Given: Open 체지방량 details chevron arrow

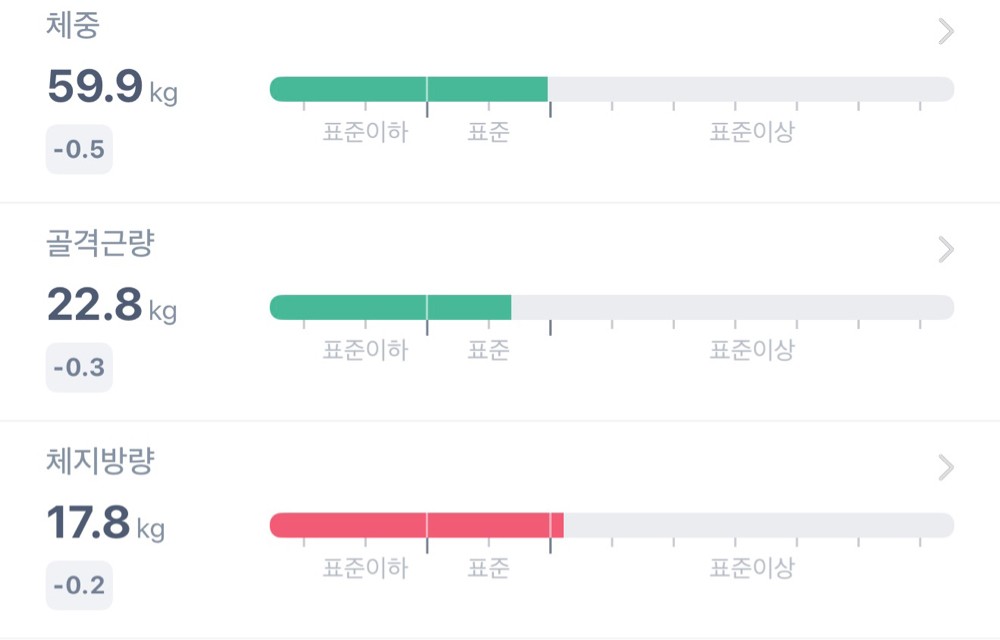Looking at the screenshot, I should pyautogui.click(x=946, y=467).
